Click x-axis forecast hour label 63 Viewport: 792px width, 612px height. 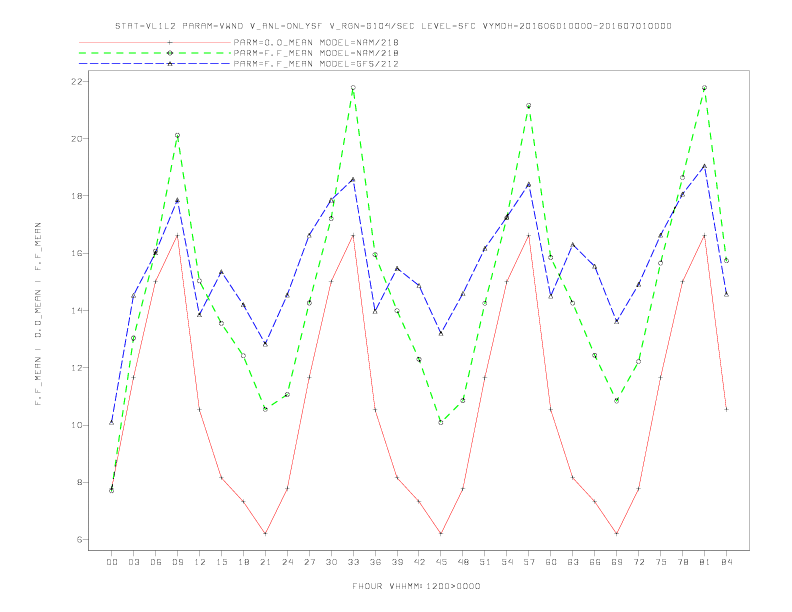[x=573, y=562]
